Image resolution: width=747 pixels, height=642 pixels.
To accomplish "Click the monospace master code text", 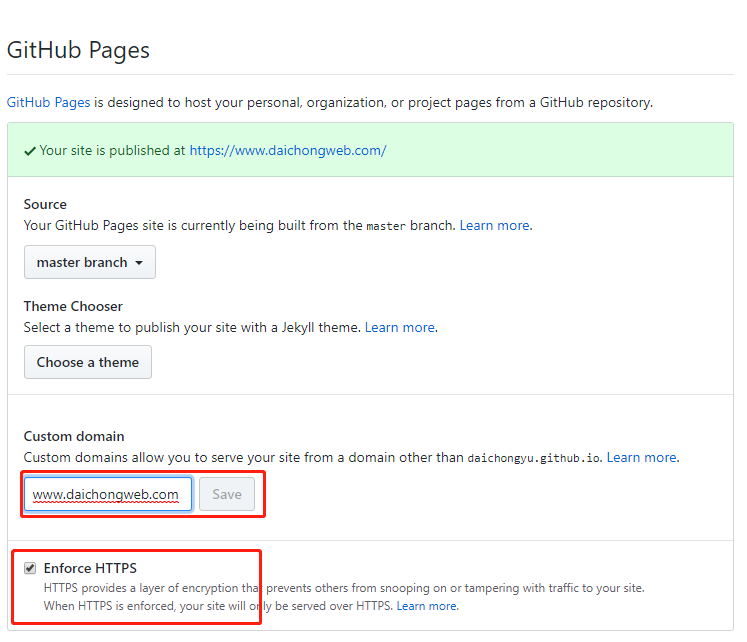I will pyautogui.click(x=386, y=226).
